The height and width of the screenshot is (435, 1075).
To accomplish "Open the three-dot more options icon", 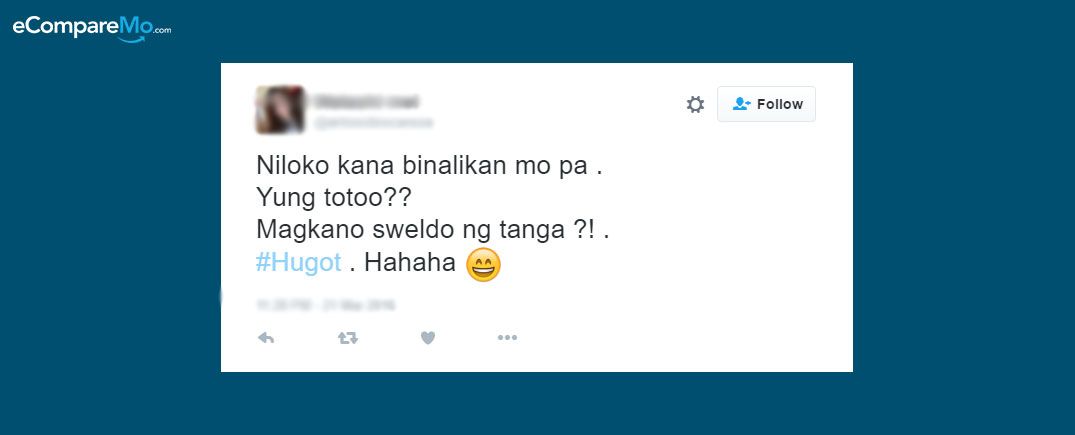I will point(507,338).
